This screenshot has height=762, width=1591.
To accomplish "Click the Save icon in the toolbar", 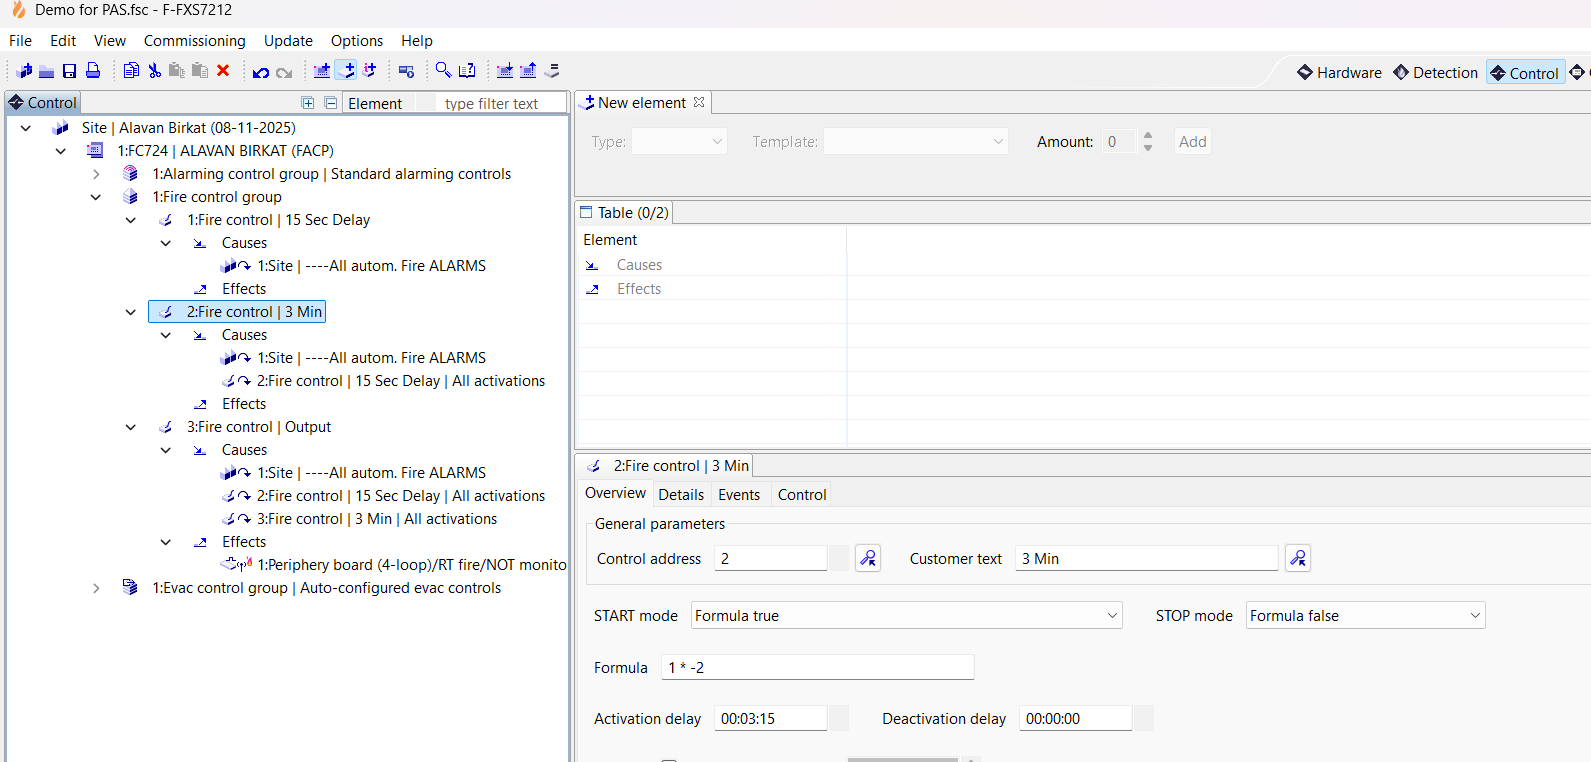I will tap(69, 71).
